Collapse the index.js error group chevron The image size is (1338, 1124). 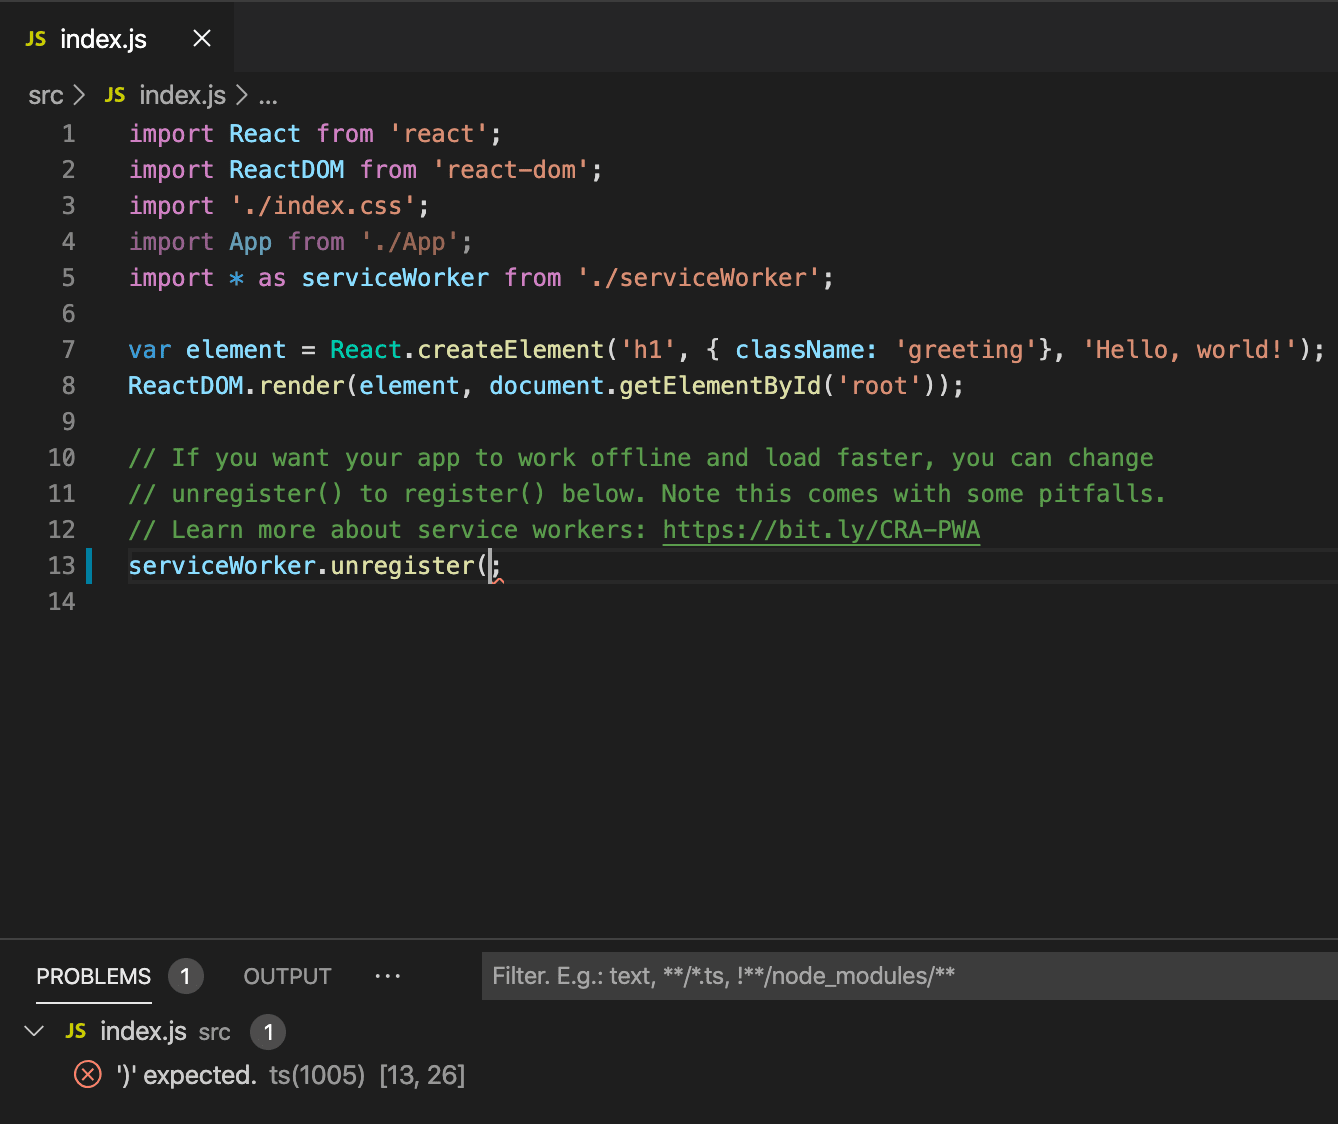[x=33, y=1031]
